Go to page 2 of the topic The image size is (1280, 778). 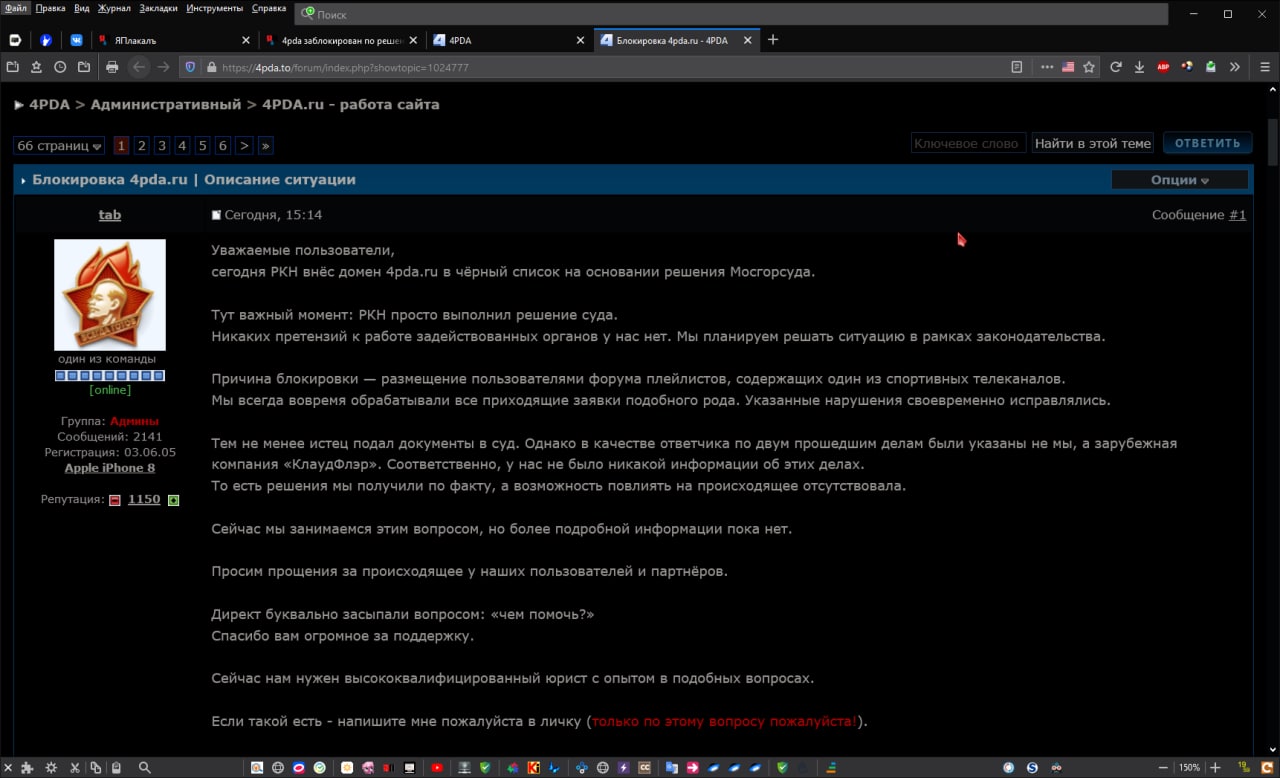pyautogui.click(x=141, y=146)
